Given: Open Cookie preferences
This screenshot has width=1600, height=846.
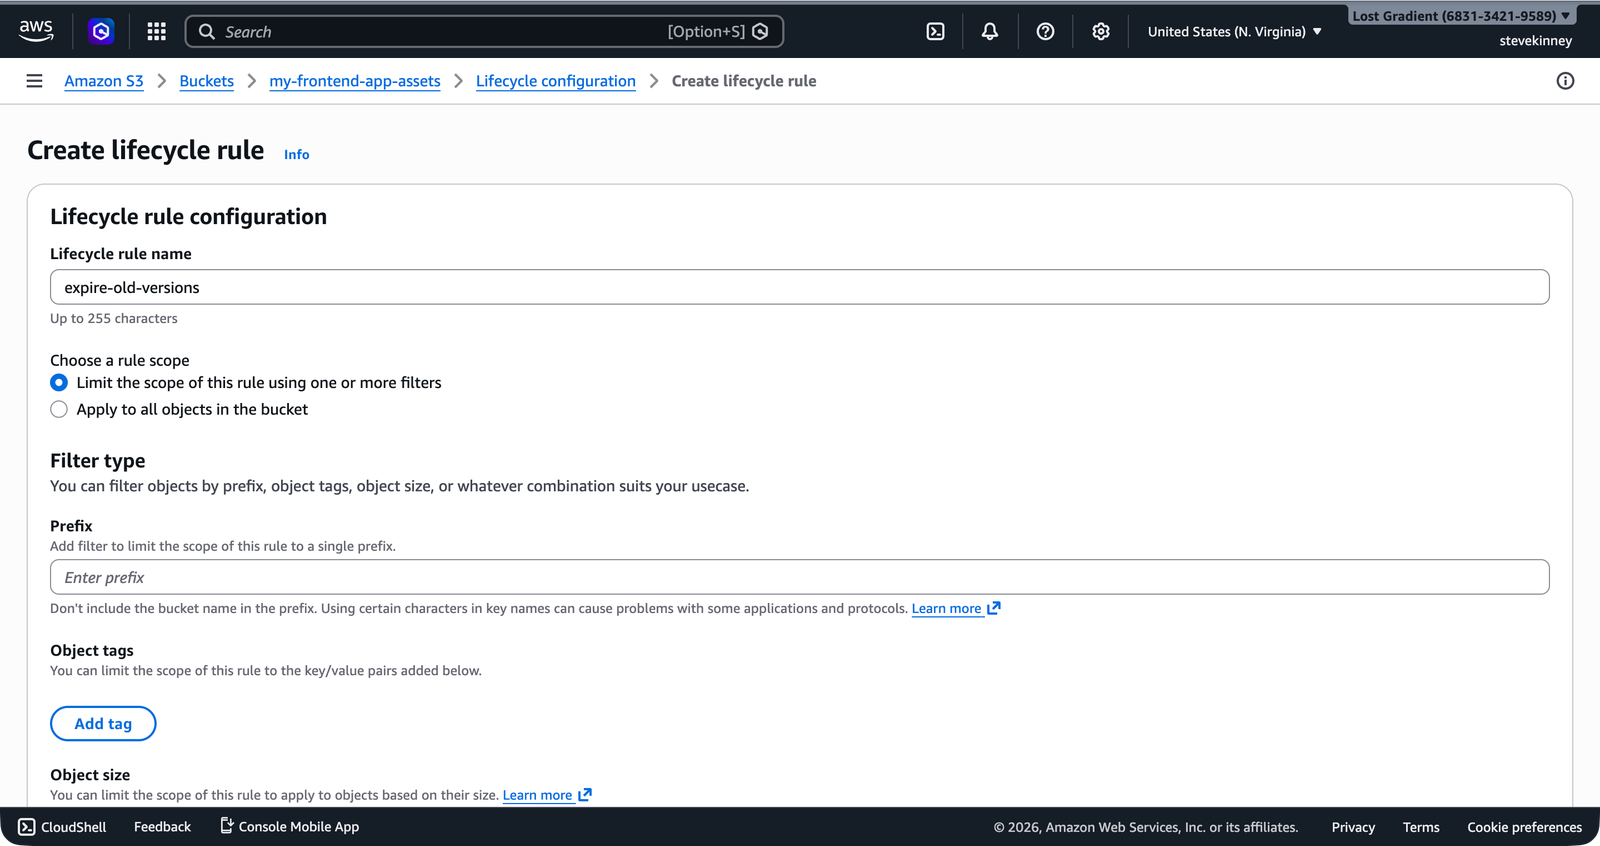Looking at the screenshot, I should coord(1524,827).
